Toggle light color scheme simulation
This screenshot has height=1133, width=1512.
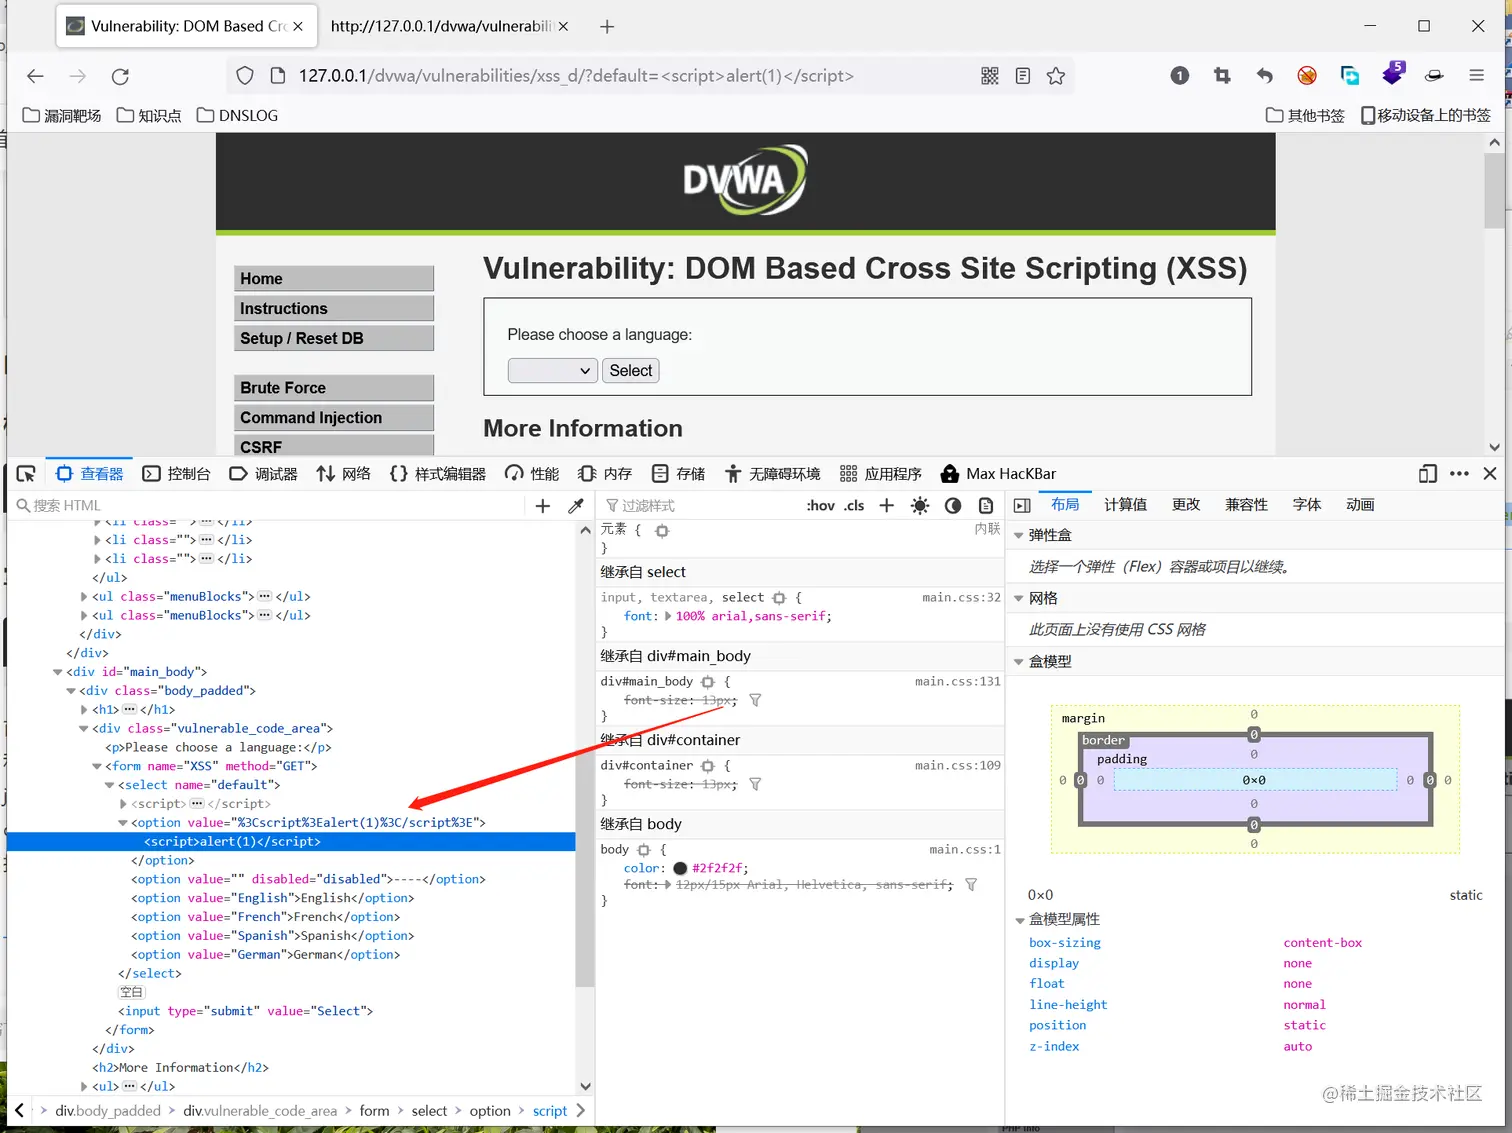click(920, 506)
